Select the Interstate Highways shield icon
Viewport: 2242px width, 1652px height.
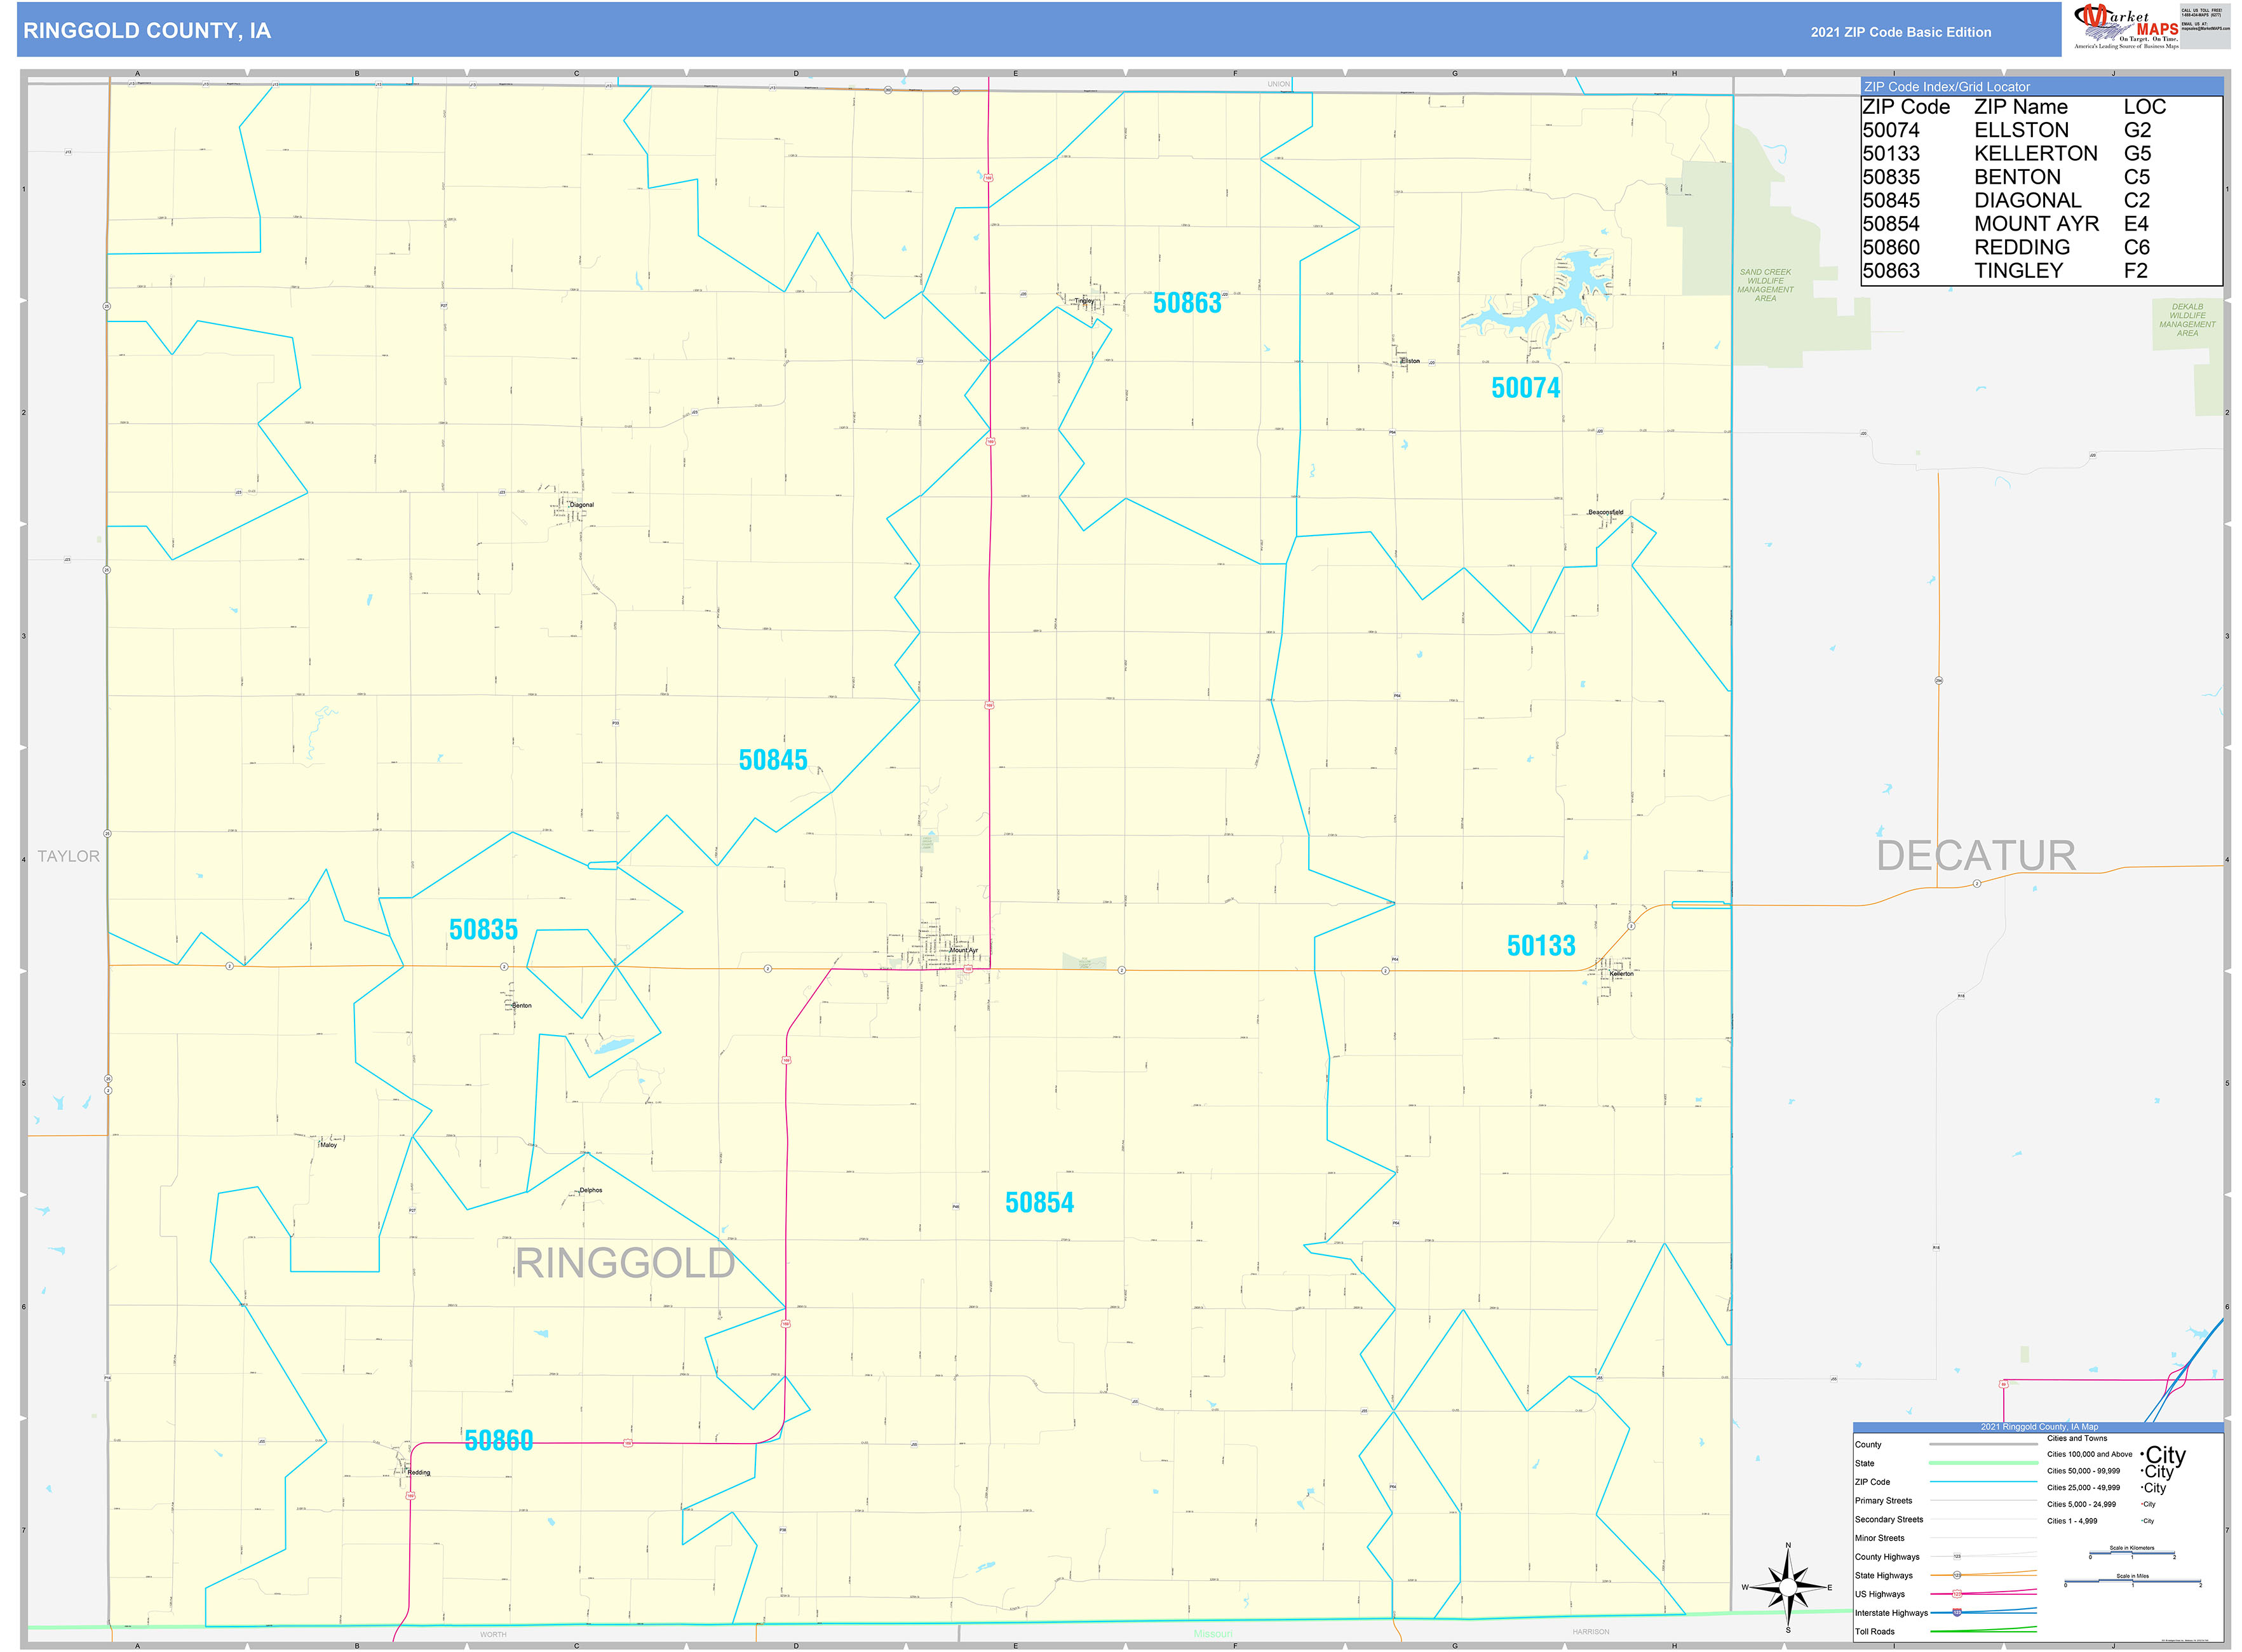pyautogui.click(x=1957, y=1613)
